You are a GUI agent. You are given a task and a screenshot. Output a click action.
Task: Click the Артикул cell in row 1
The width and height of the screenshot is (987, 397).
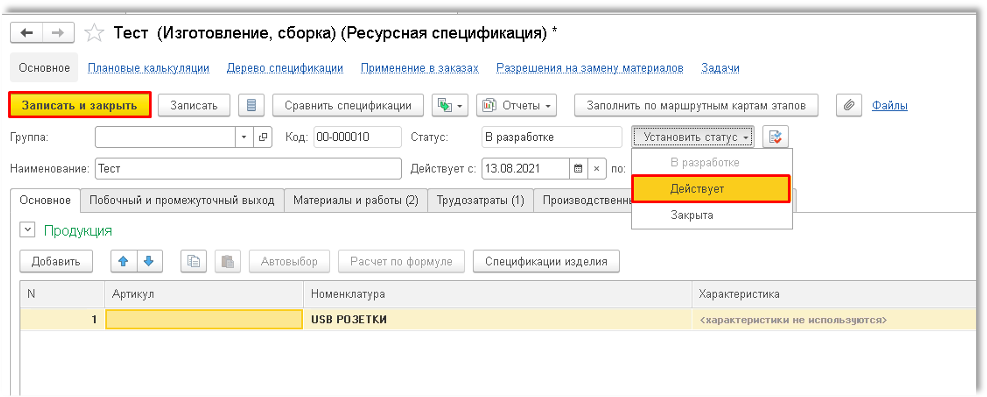pyautogui.click(x=204, y=320)
